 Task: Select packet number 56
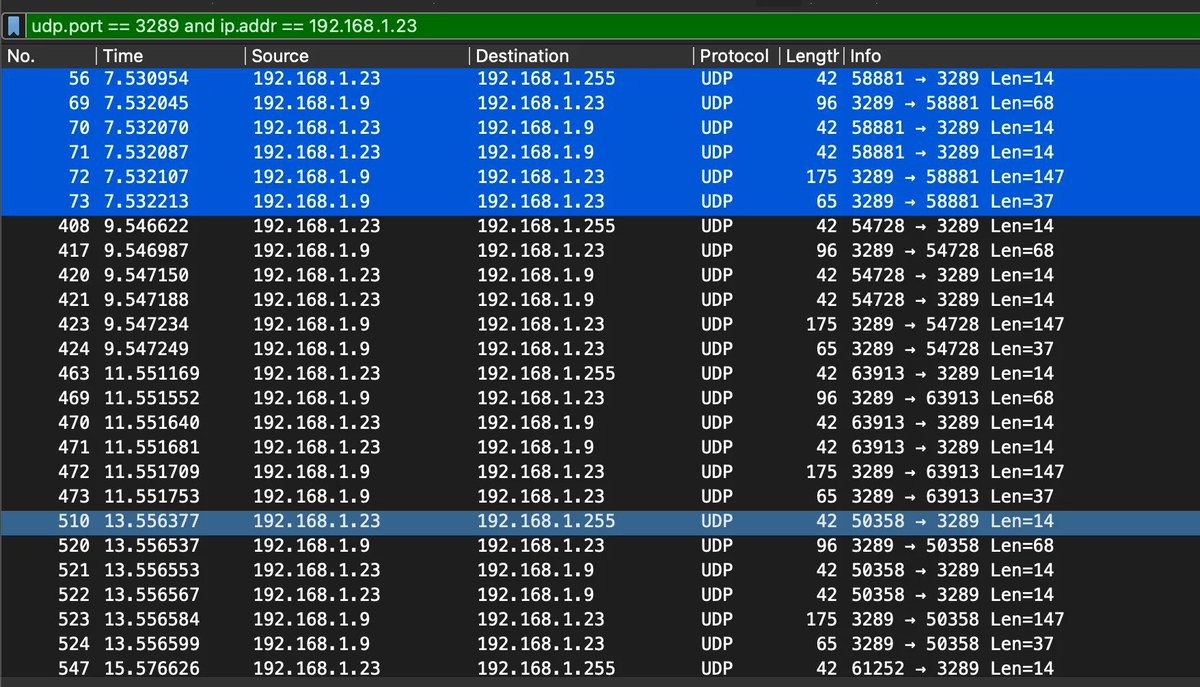click(x=600, y=78)
